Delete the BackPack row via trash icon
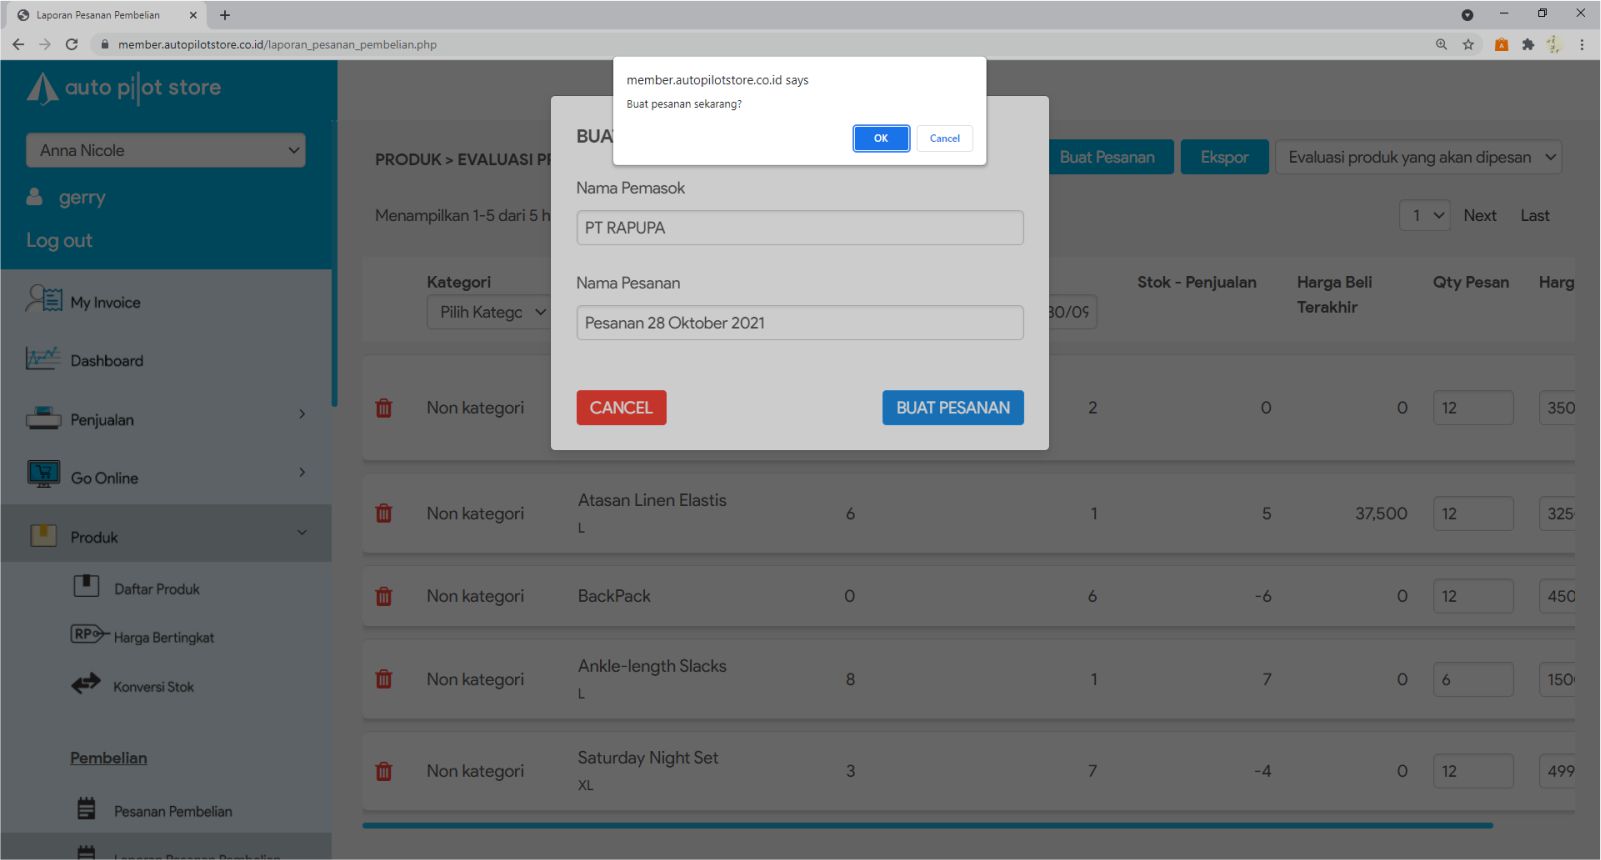Viewport: 1601px width, 860px height. click(x=384, y=596)
